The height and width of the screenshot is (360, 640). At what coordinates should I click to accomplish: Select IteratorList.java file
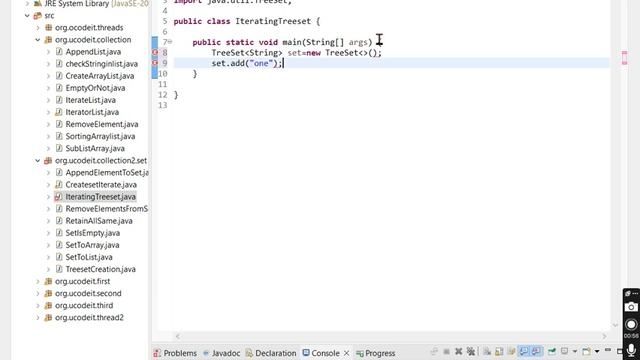point(92,112)
